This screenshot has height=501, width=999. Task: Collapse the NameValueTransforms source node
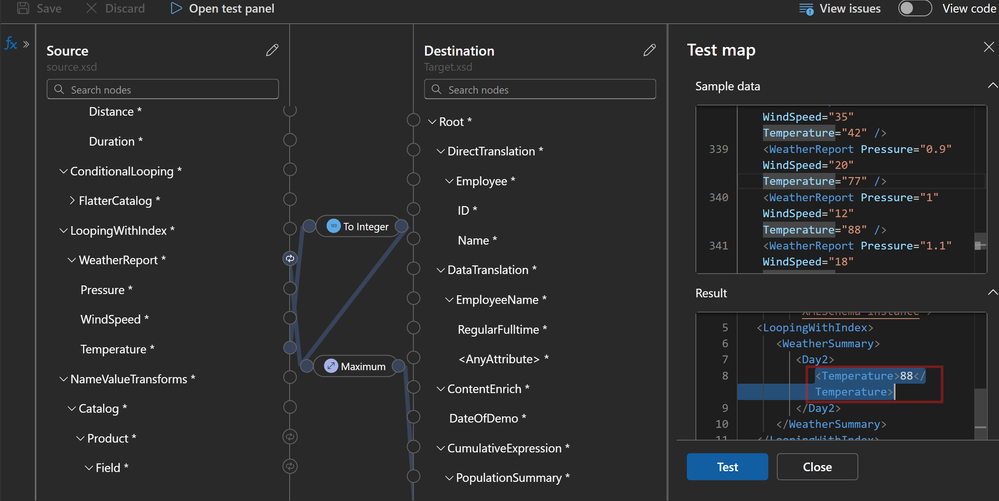pyautogui.click(x=63, y=379)
